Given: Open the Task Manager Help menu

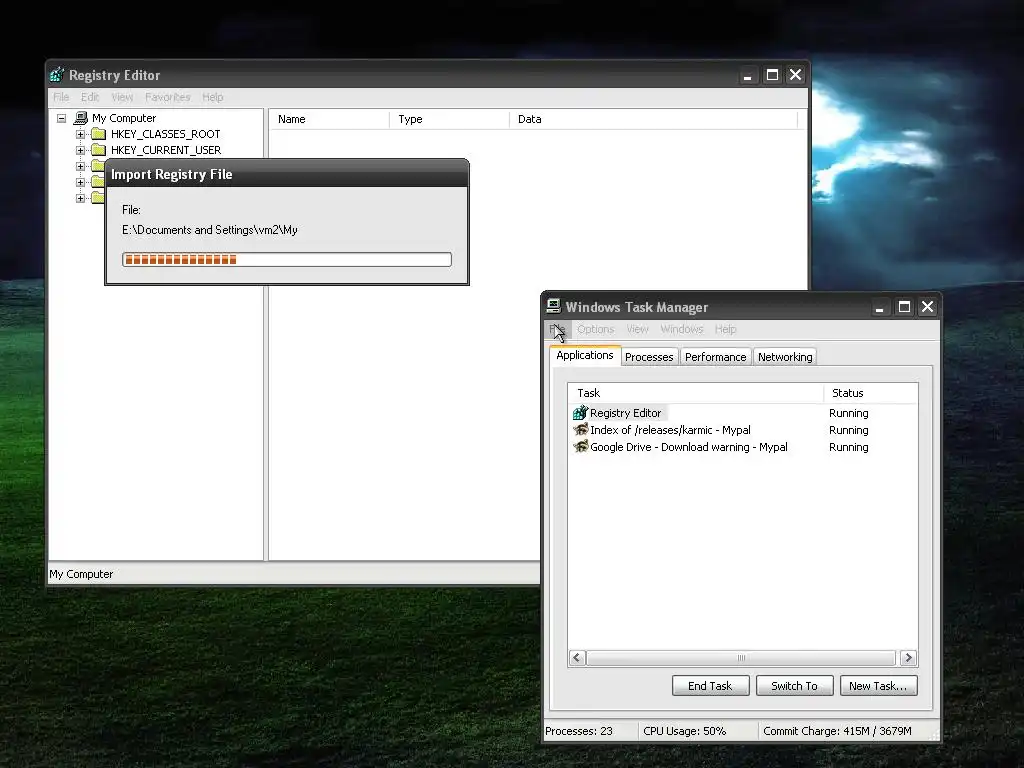Looking at the screenshot, I should pos(726,329).
